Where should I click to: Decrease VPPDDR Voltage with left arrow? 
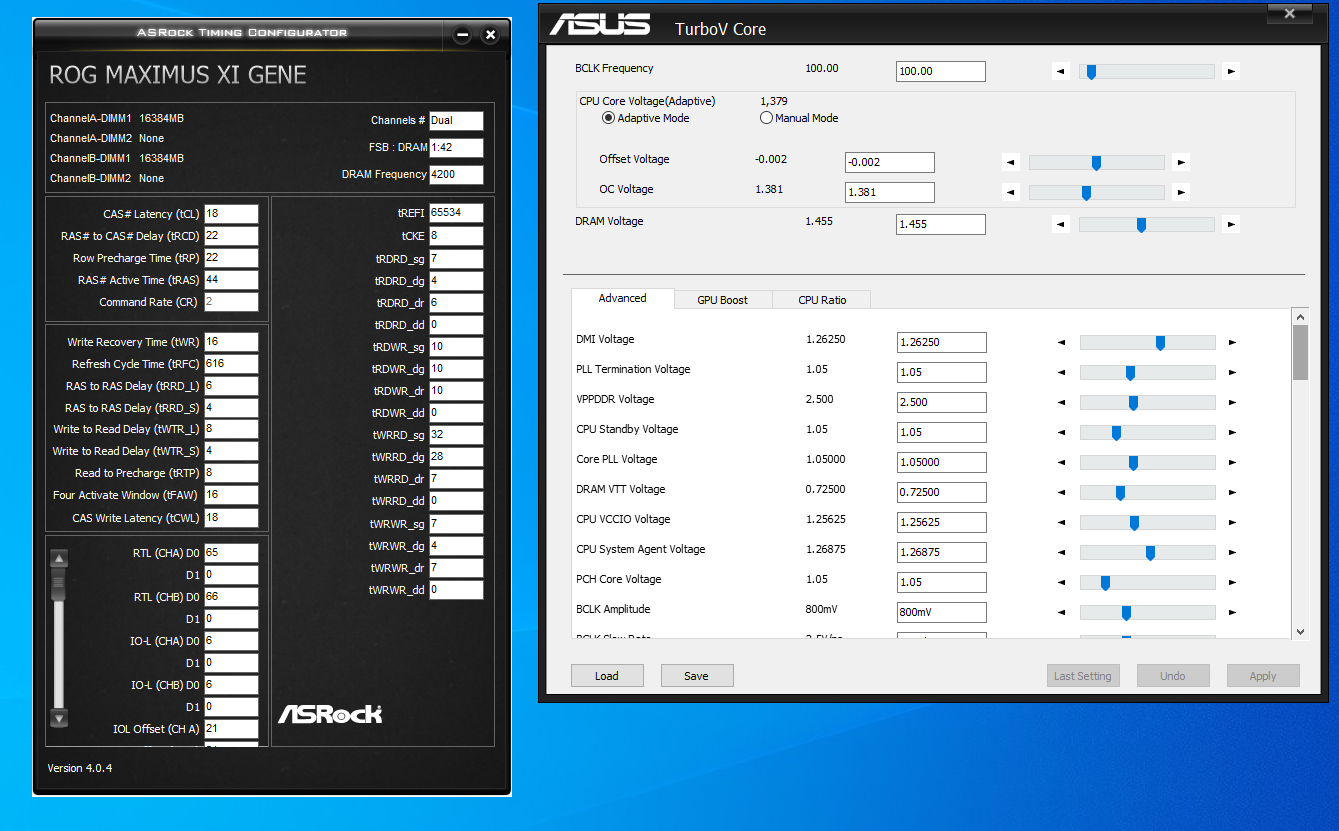[x=1062, y=402]
